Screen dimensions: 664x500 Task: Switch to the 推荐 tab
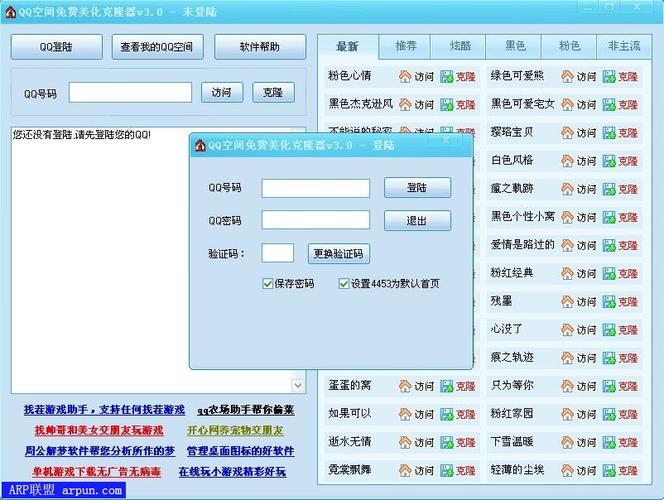[x=406, y=47]
